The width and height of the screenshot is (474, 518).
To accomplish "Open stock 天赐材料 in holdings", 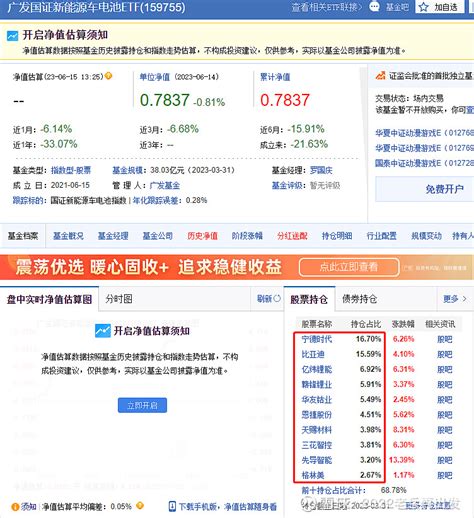I will tap(317, 430).
